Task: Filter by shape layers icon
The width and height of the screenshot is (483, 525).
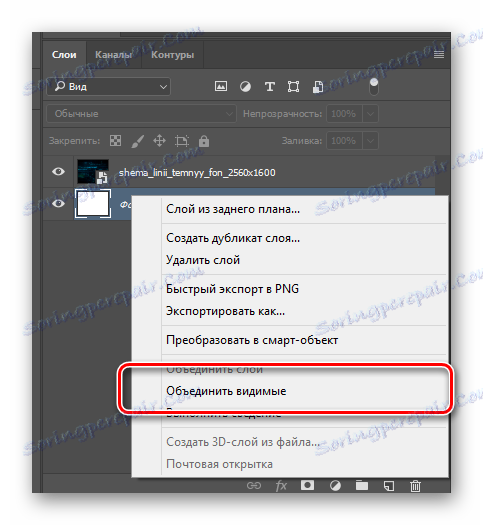Action: (293, 87)
